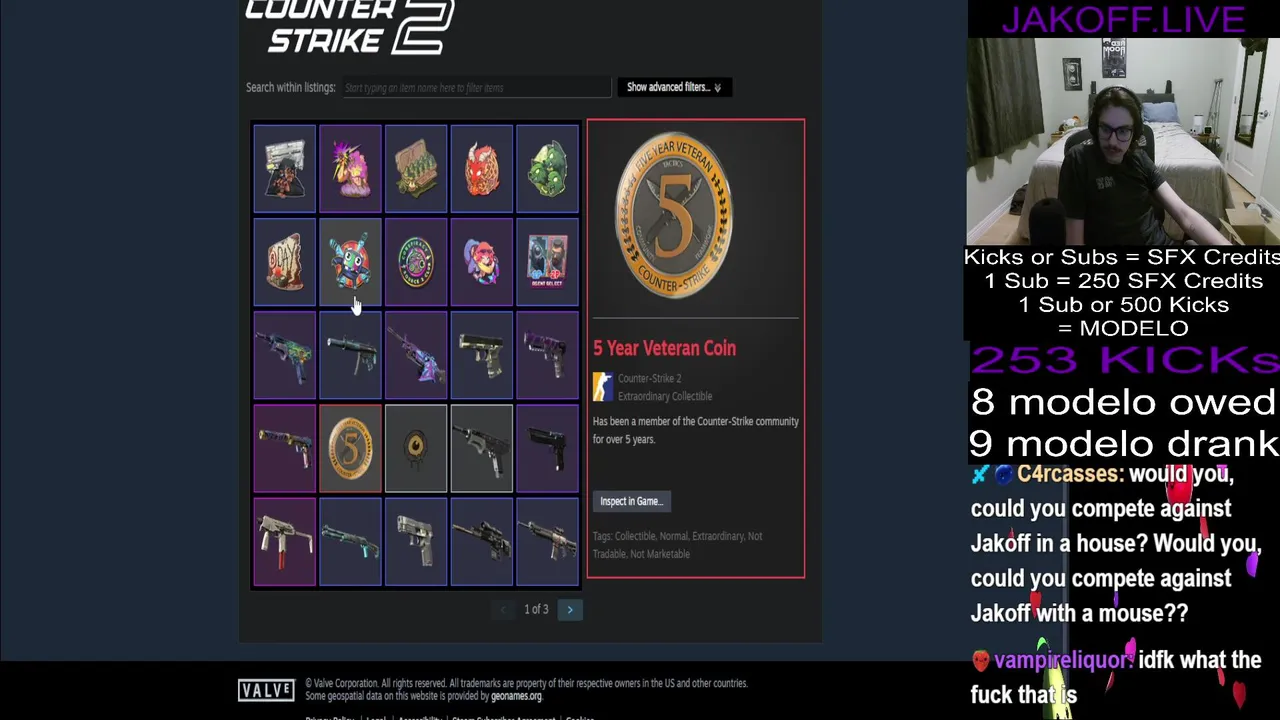
Task: Select the green three-headed monster sticker
Action: [547, 169]
